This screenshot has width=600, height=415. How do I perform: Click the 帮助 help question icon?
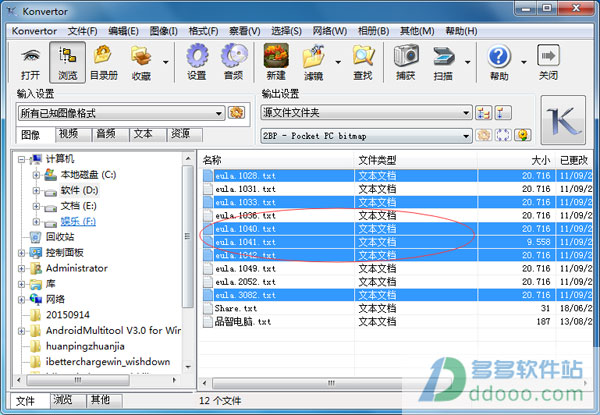499,56
